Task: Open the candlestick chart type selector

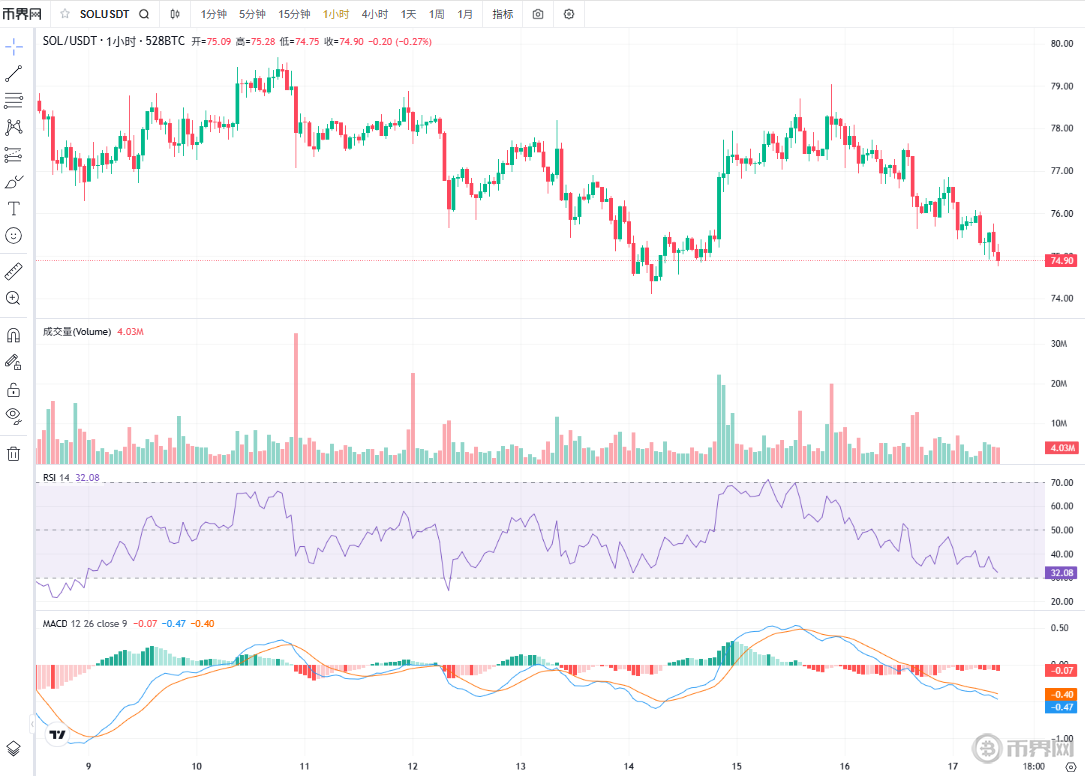Action: point(175,14)
